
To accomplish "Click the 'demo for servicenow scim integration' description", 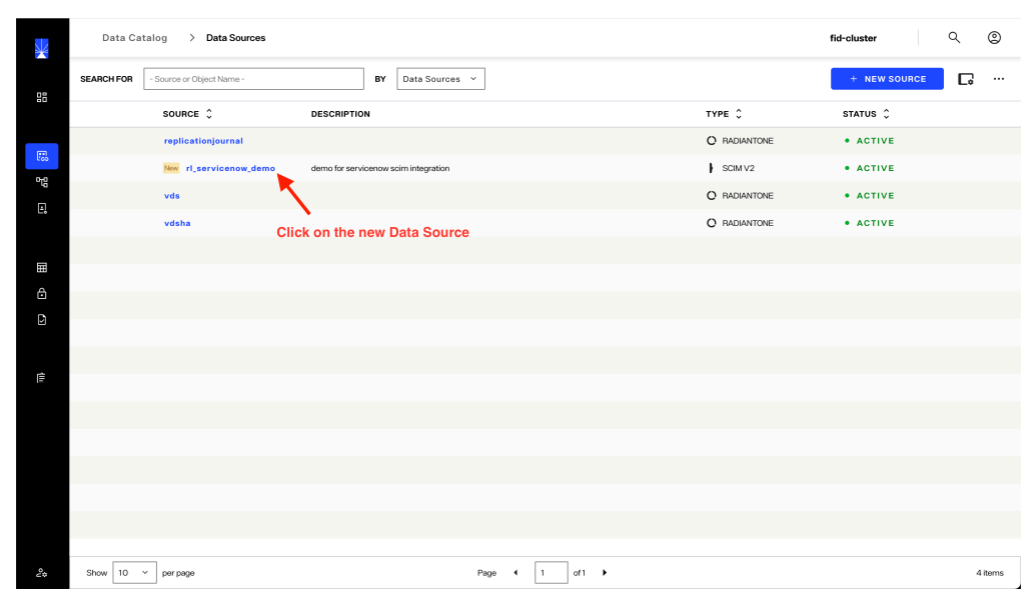I will (x=380, y=168).
